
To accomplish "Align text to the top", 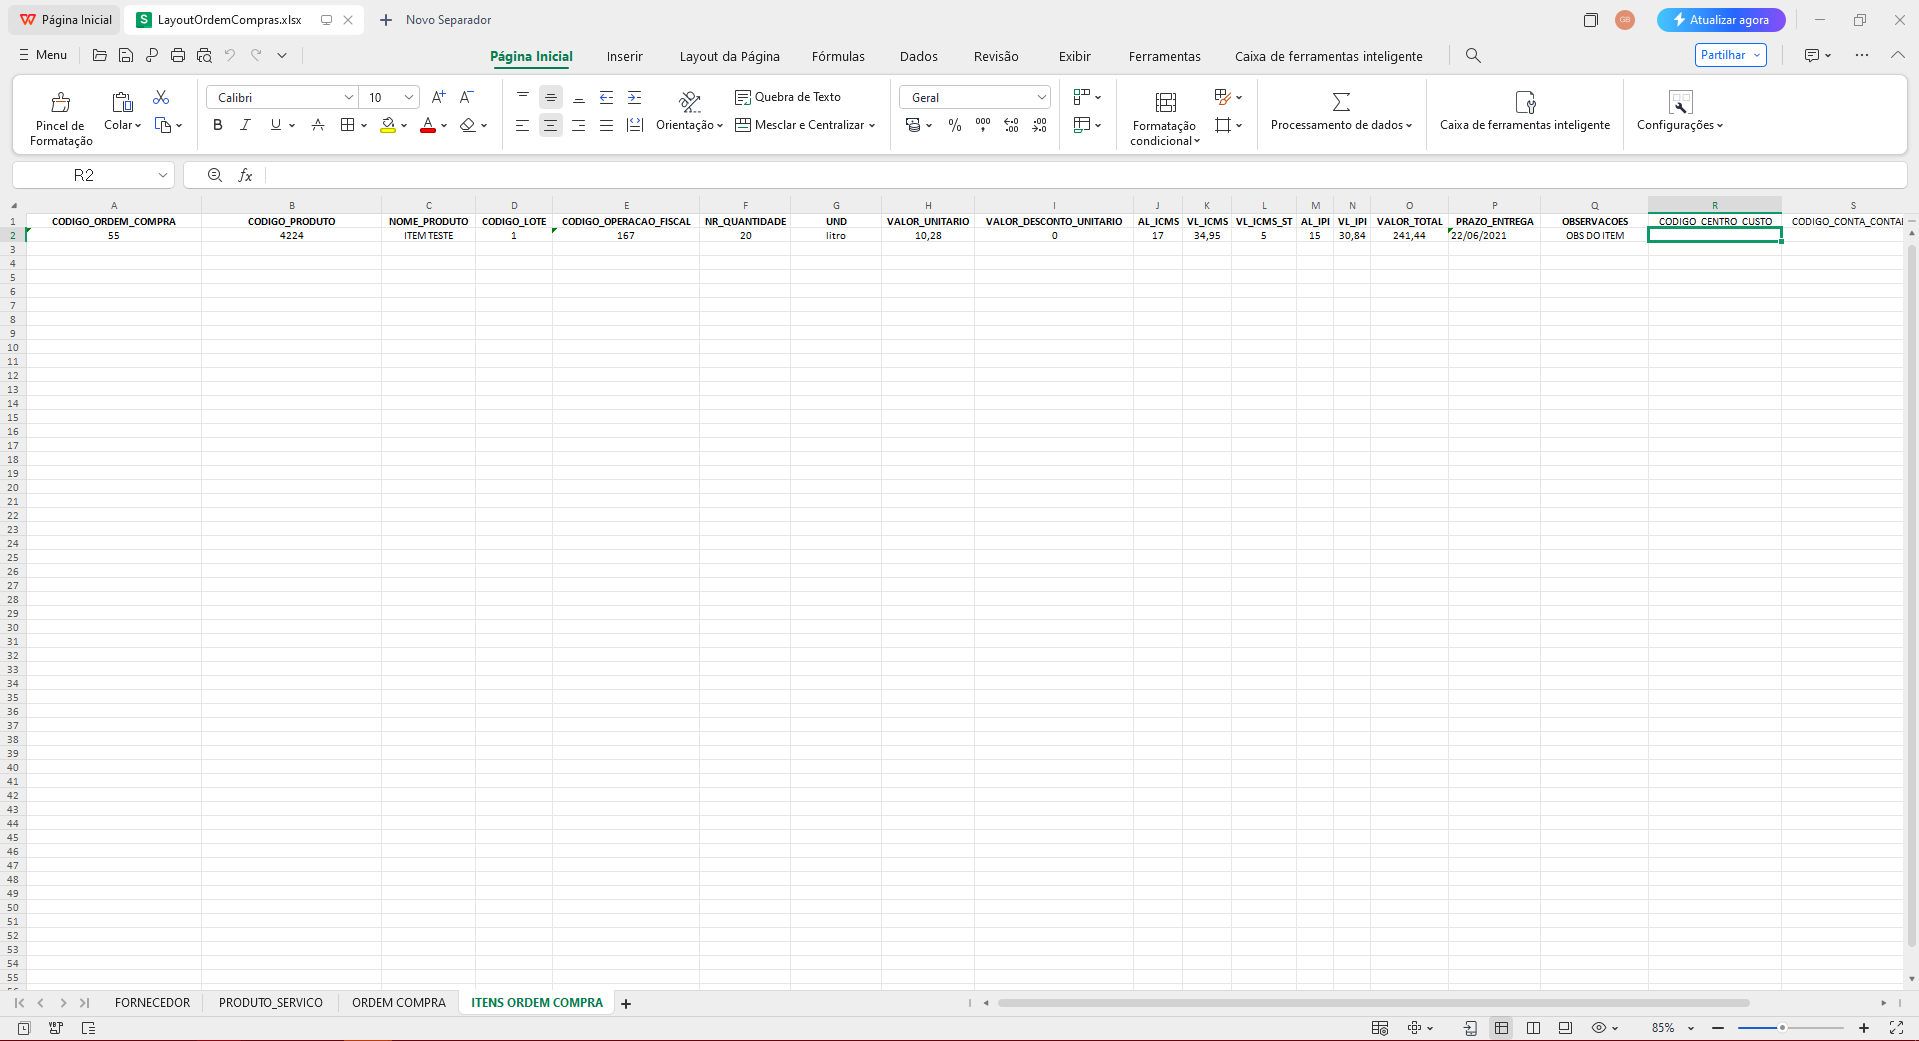I will click(x=522, y=97).
